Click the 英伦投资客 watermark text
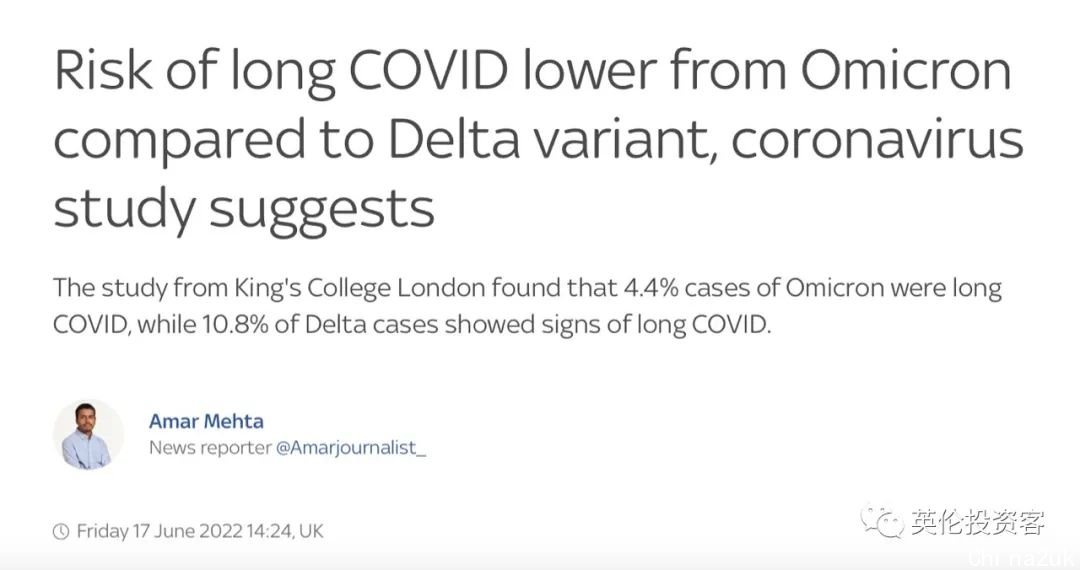1080x570 pixels. pyautogui.click(x=977, y=522)
